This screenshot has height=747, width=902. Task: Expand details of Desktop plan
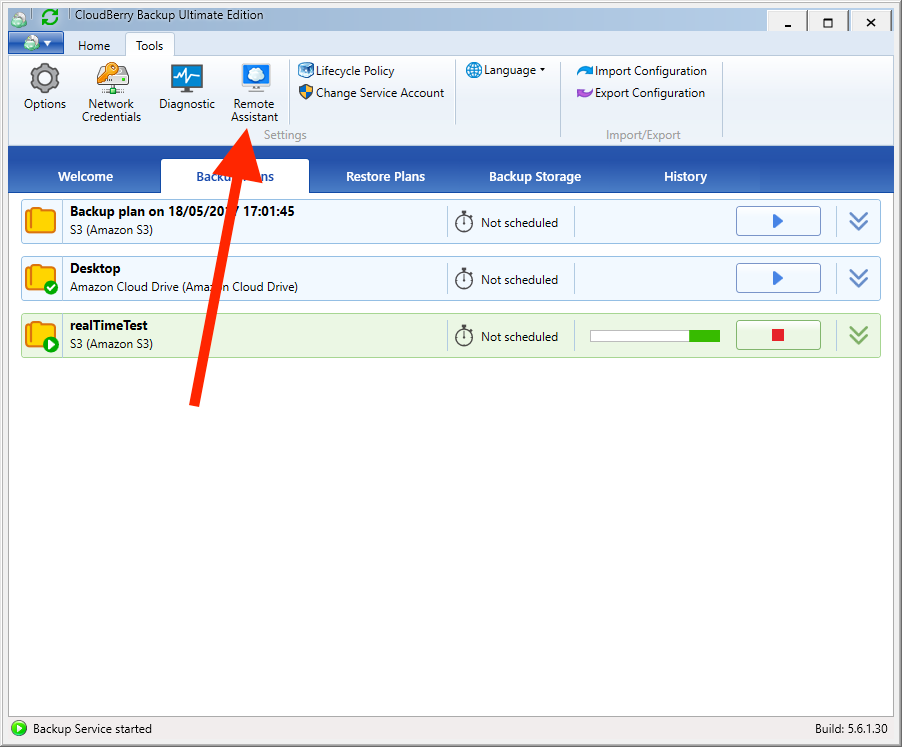click(859, 278)
